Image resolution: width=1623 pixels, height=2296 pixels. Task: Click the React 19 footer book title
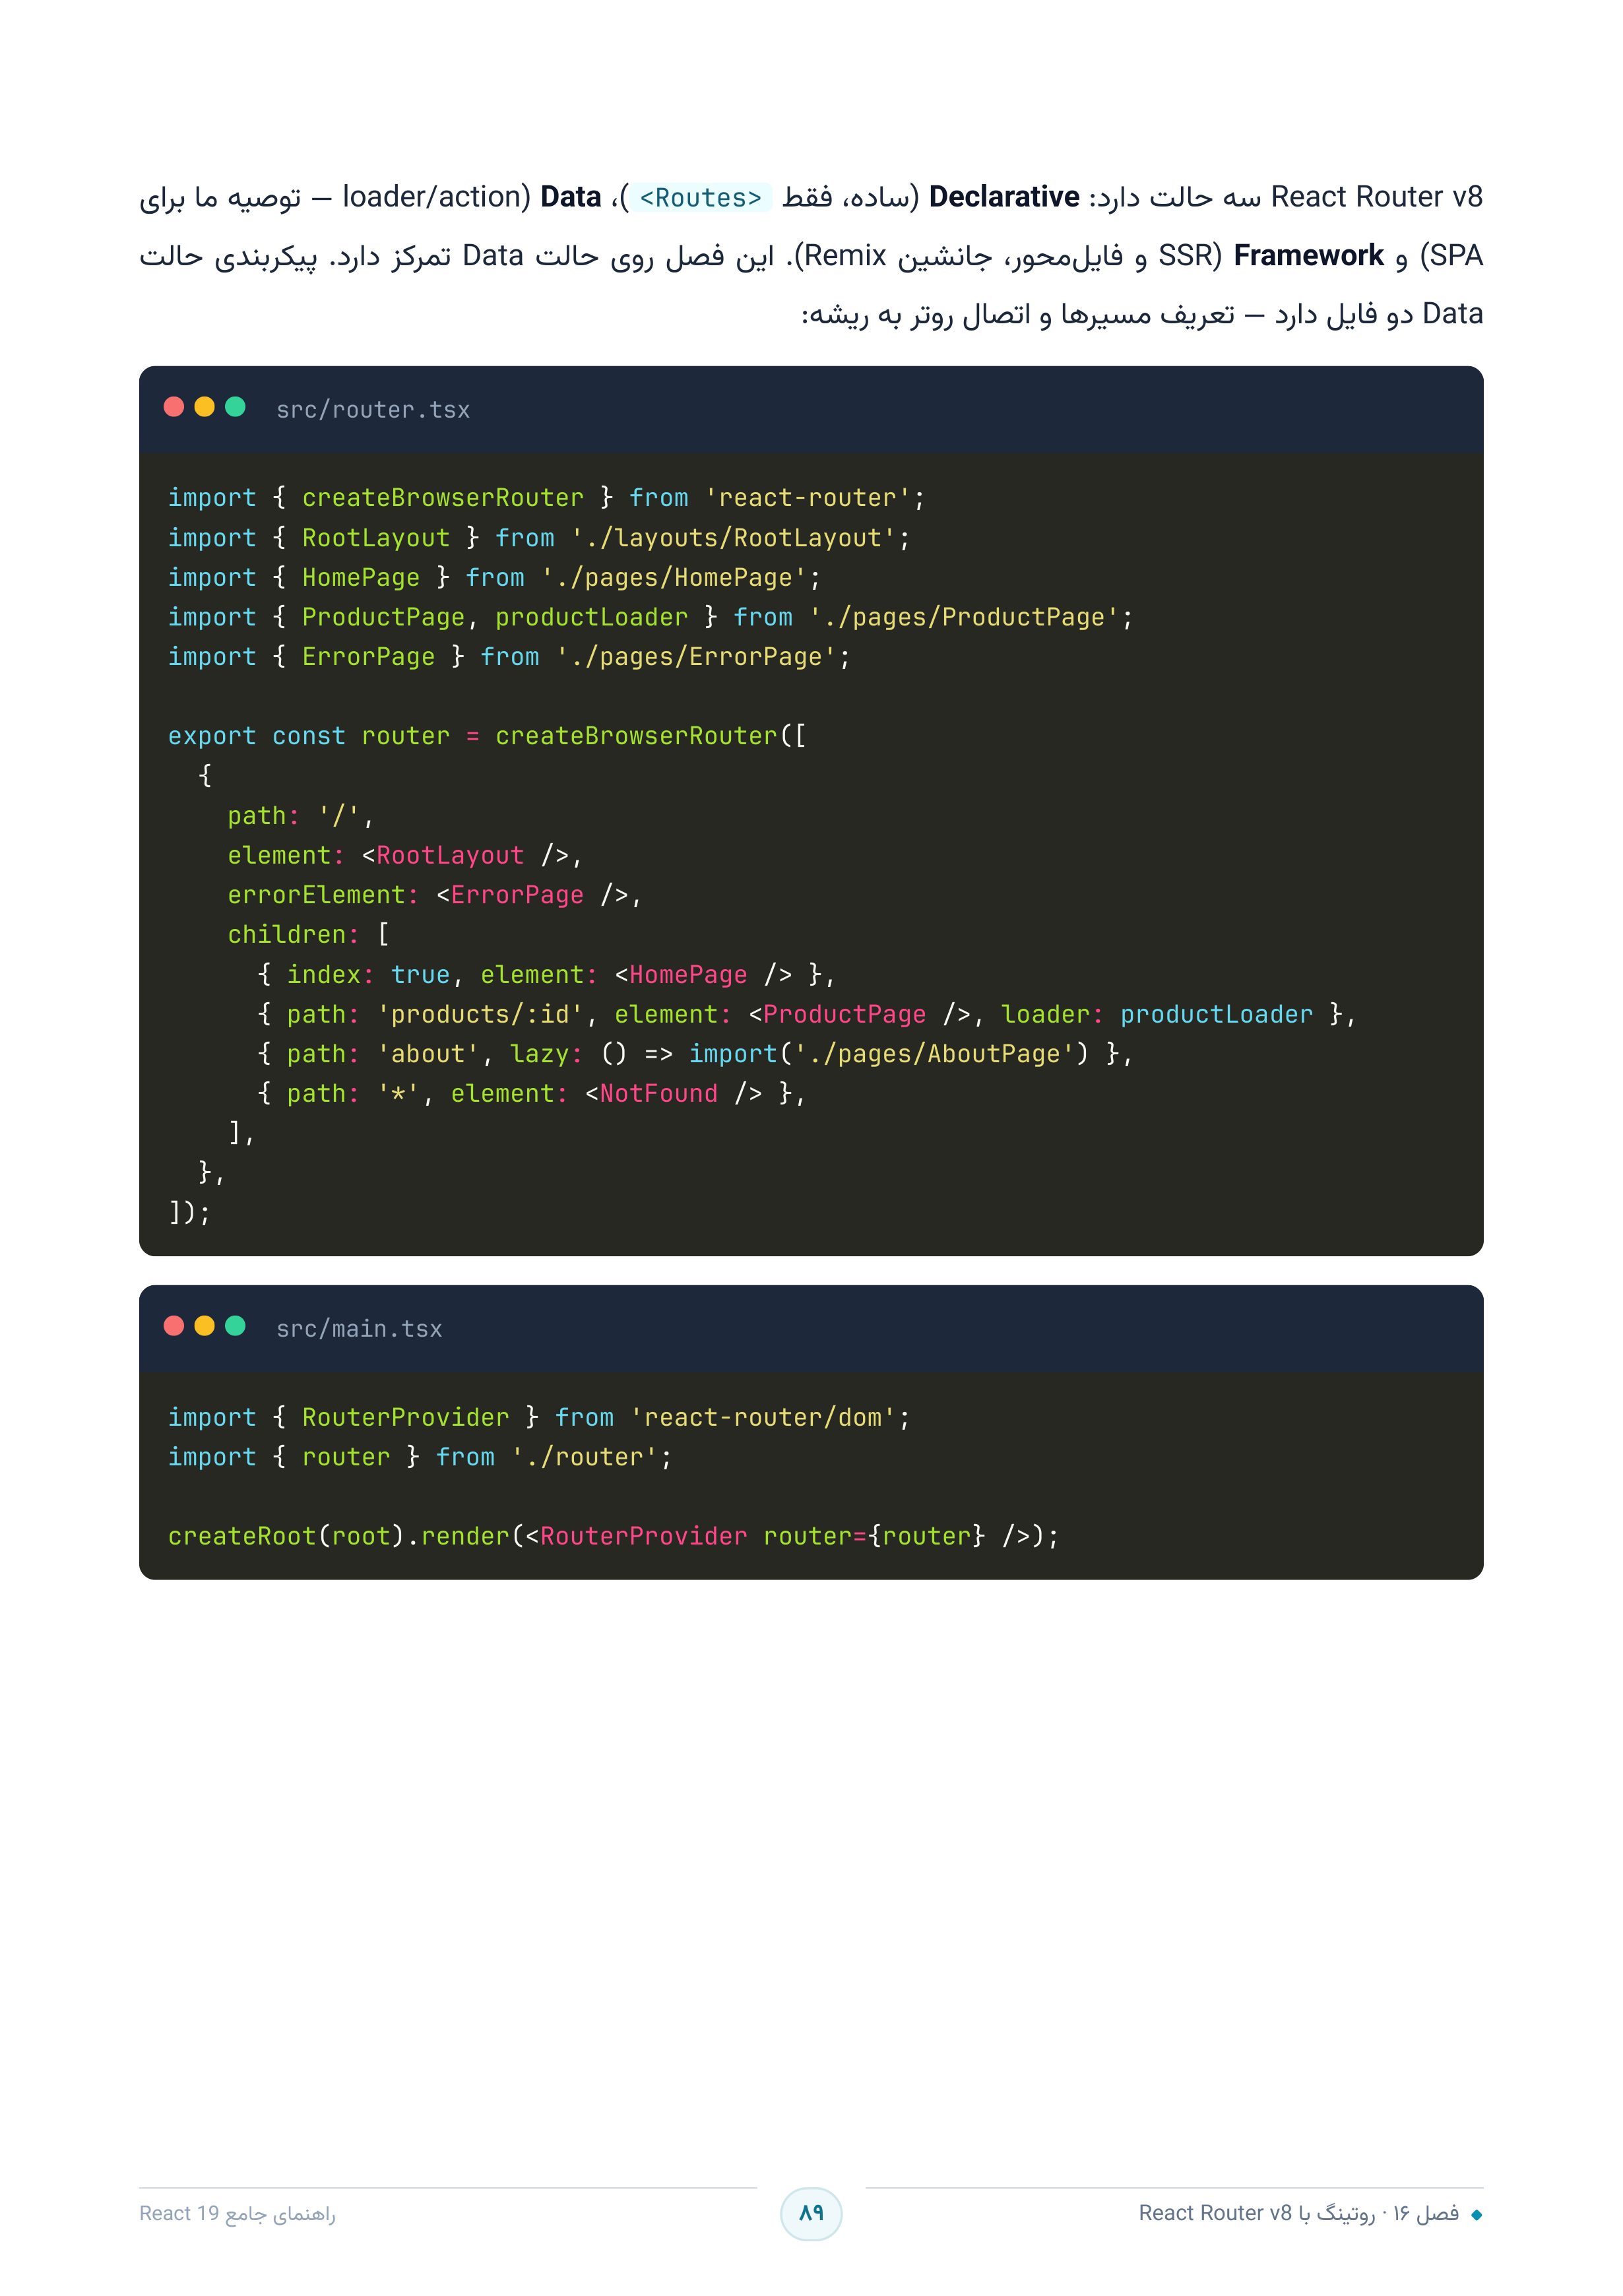(238, 2213)
